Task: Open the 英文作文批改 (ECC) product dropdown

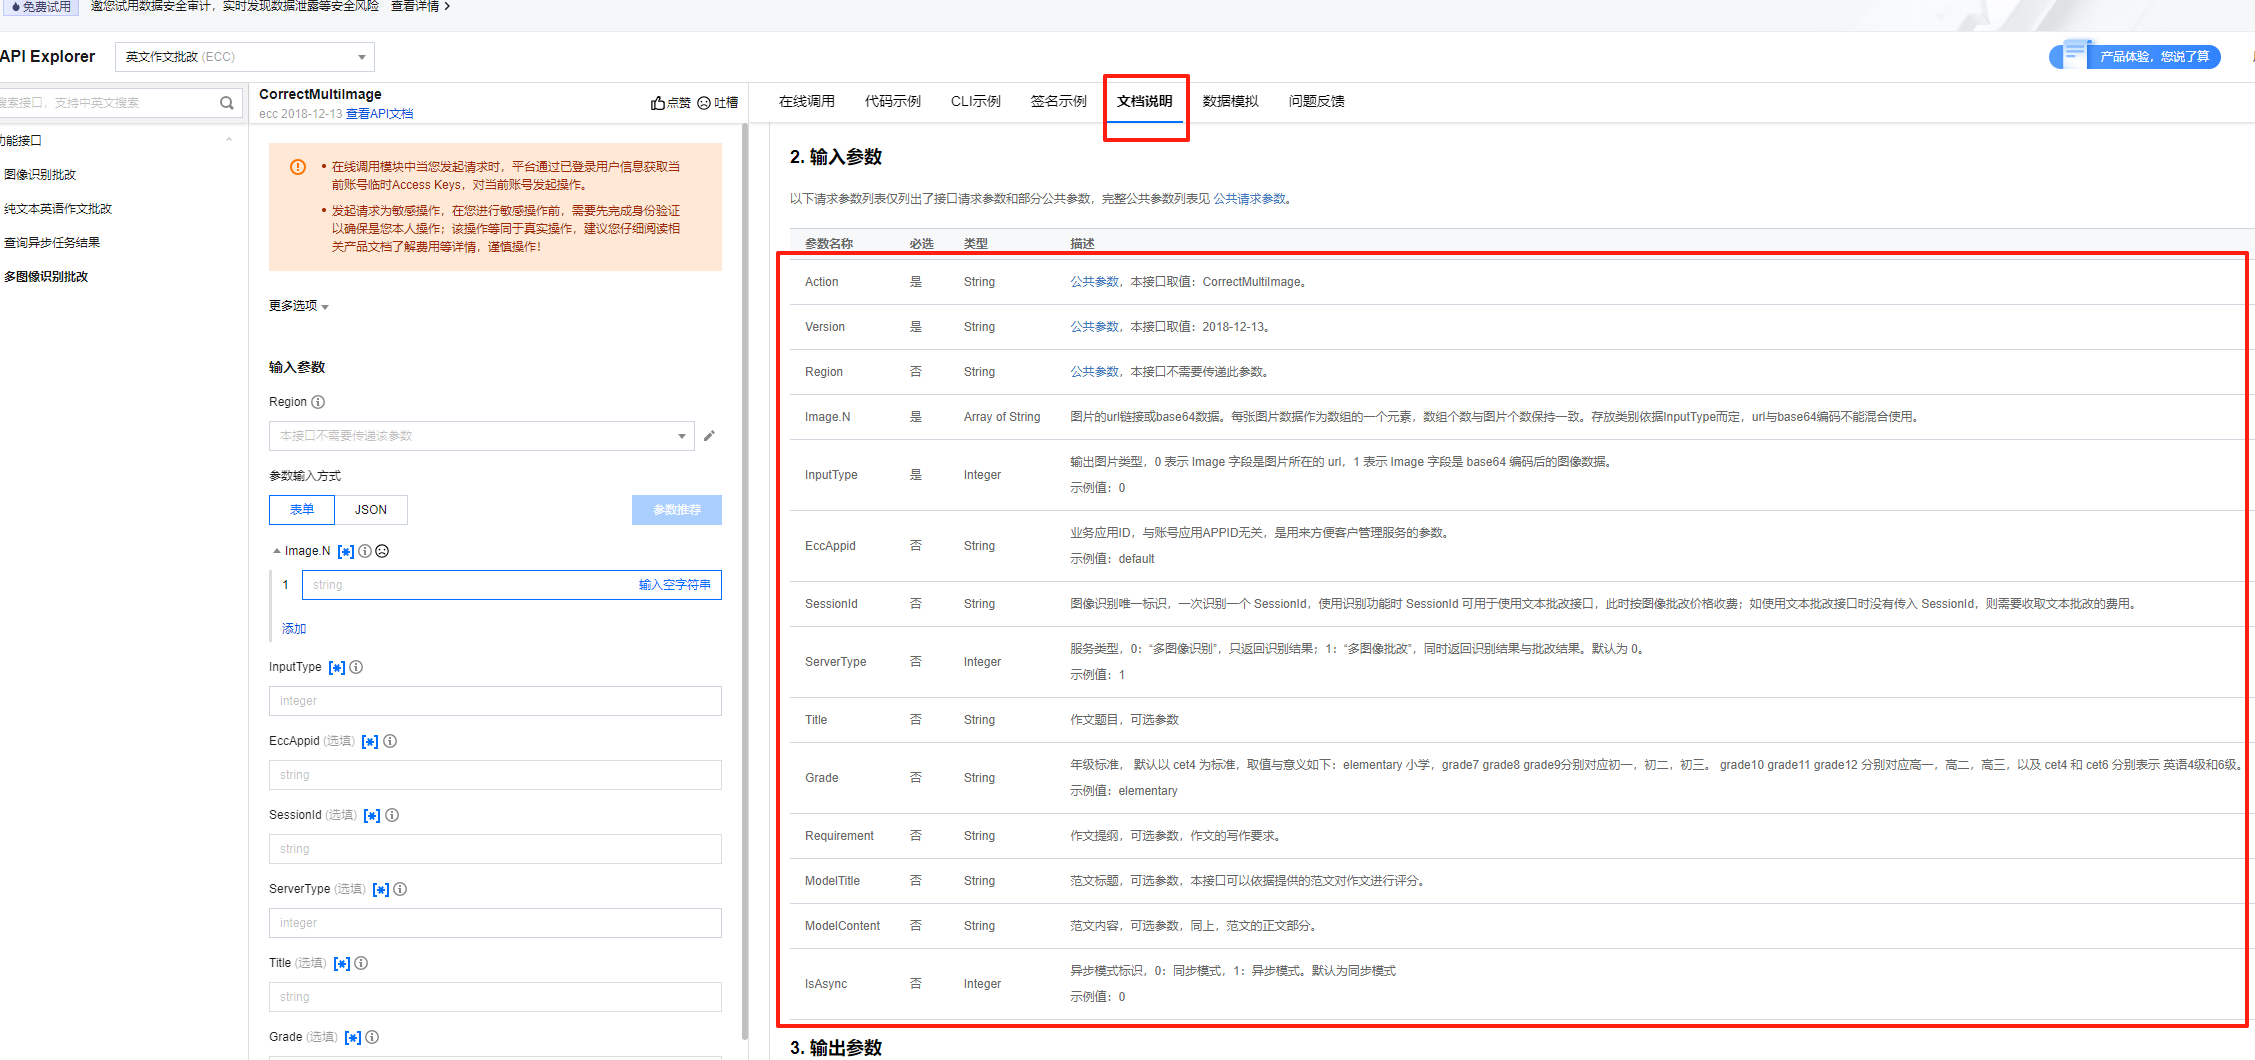Action: coord(245,57)
